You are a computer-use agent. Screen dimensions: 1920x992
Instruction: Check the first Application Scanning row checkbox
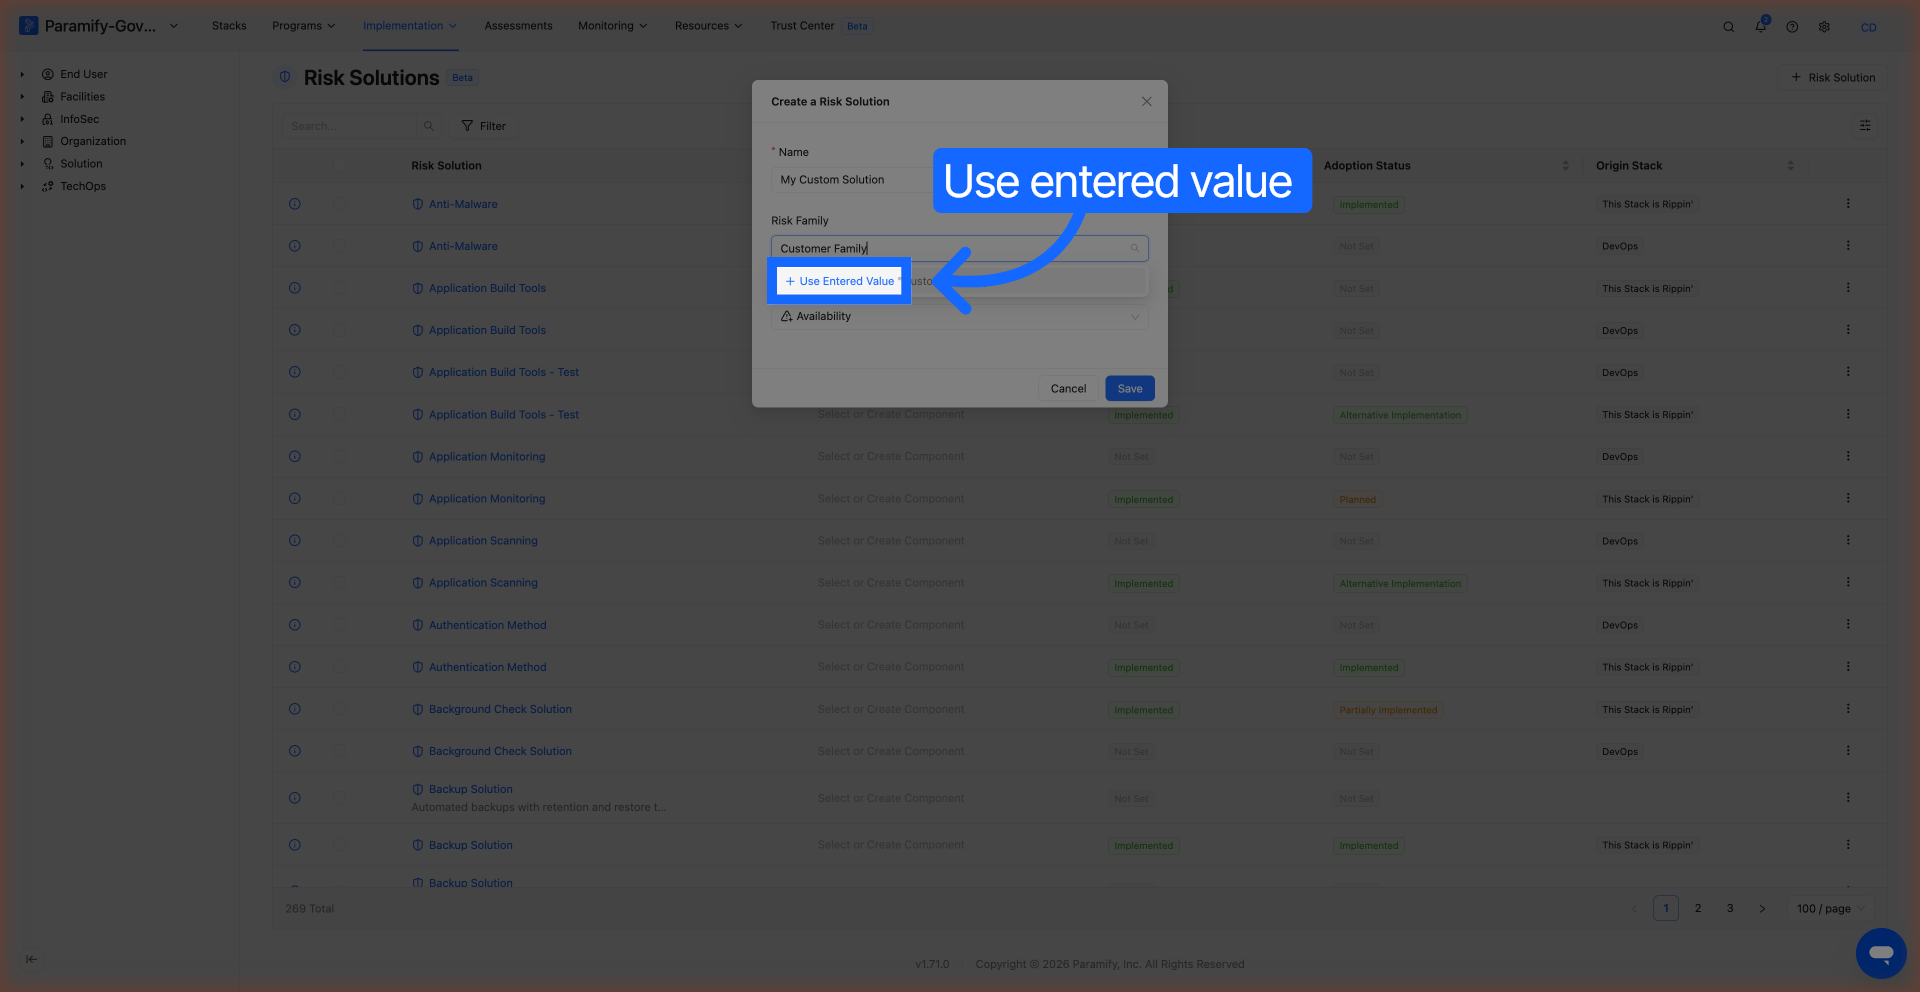339,540
